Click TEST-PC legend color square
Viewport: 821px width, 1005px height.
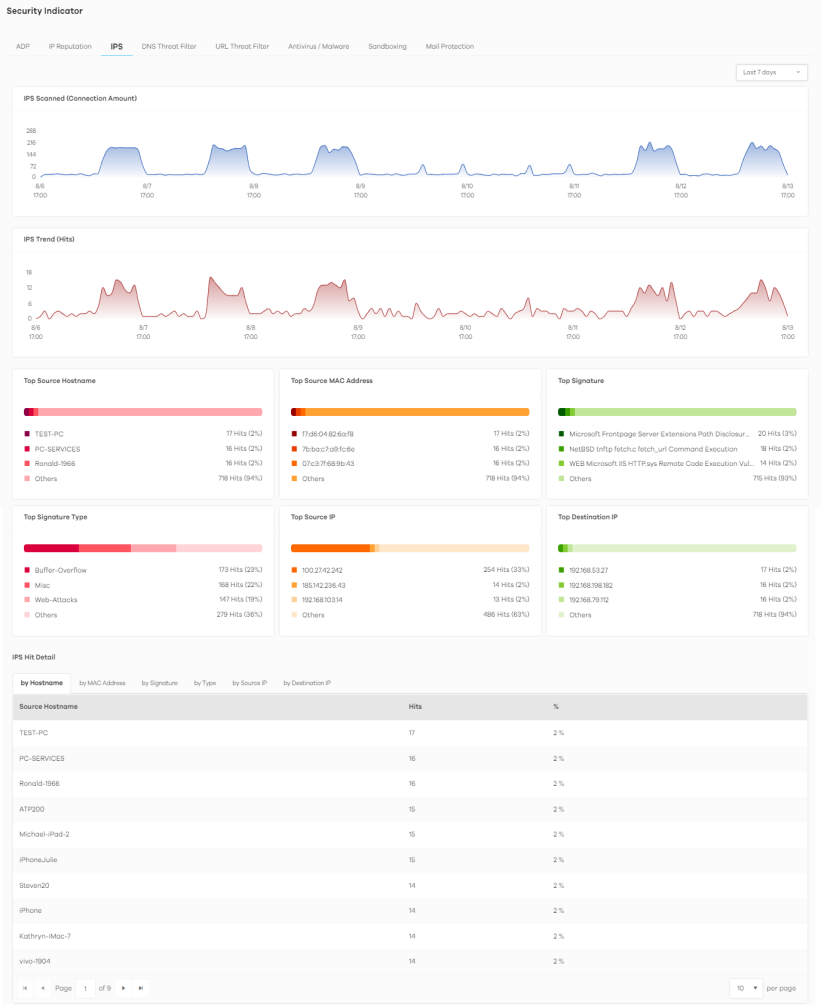[26, 434]
